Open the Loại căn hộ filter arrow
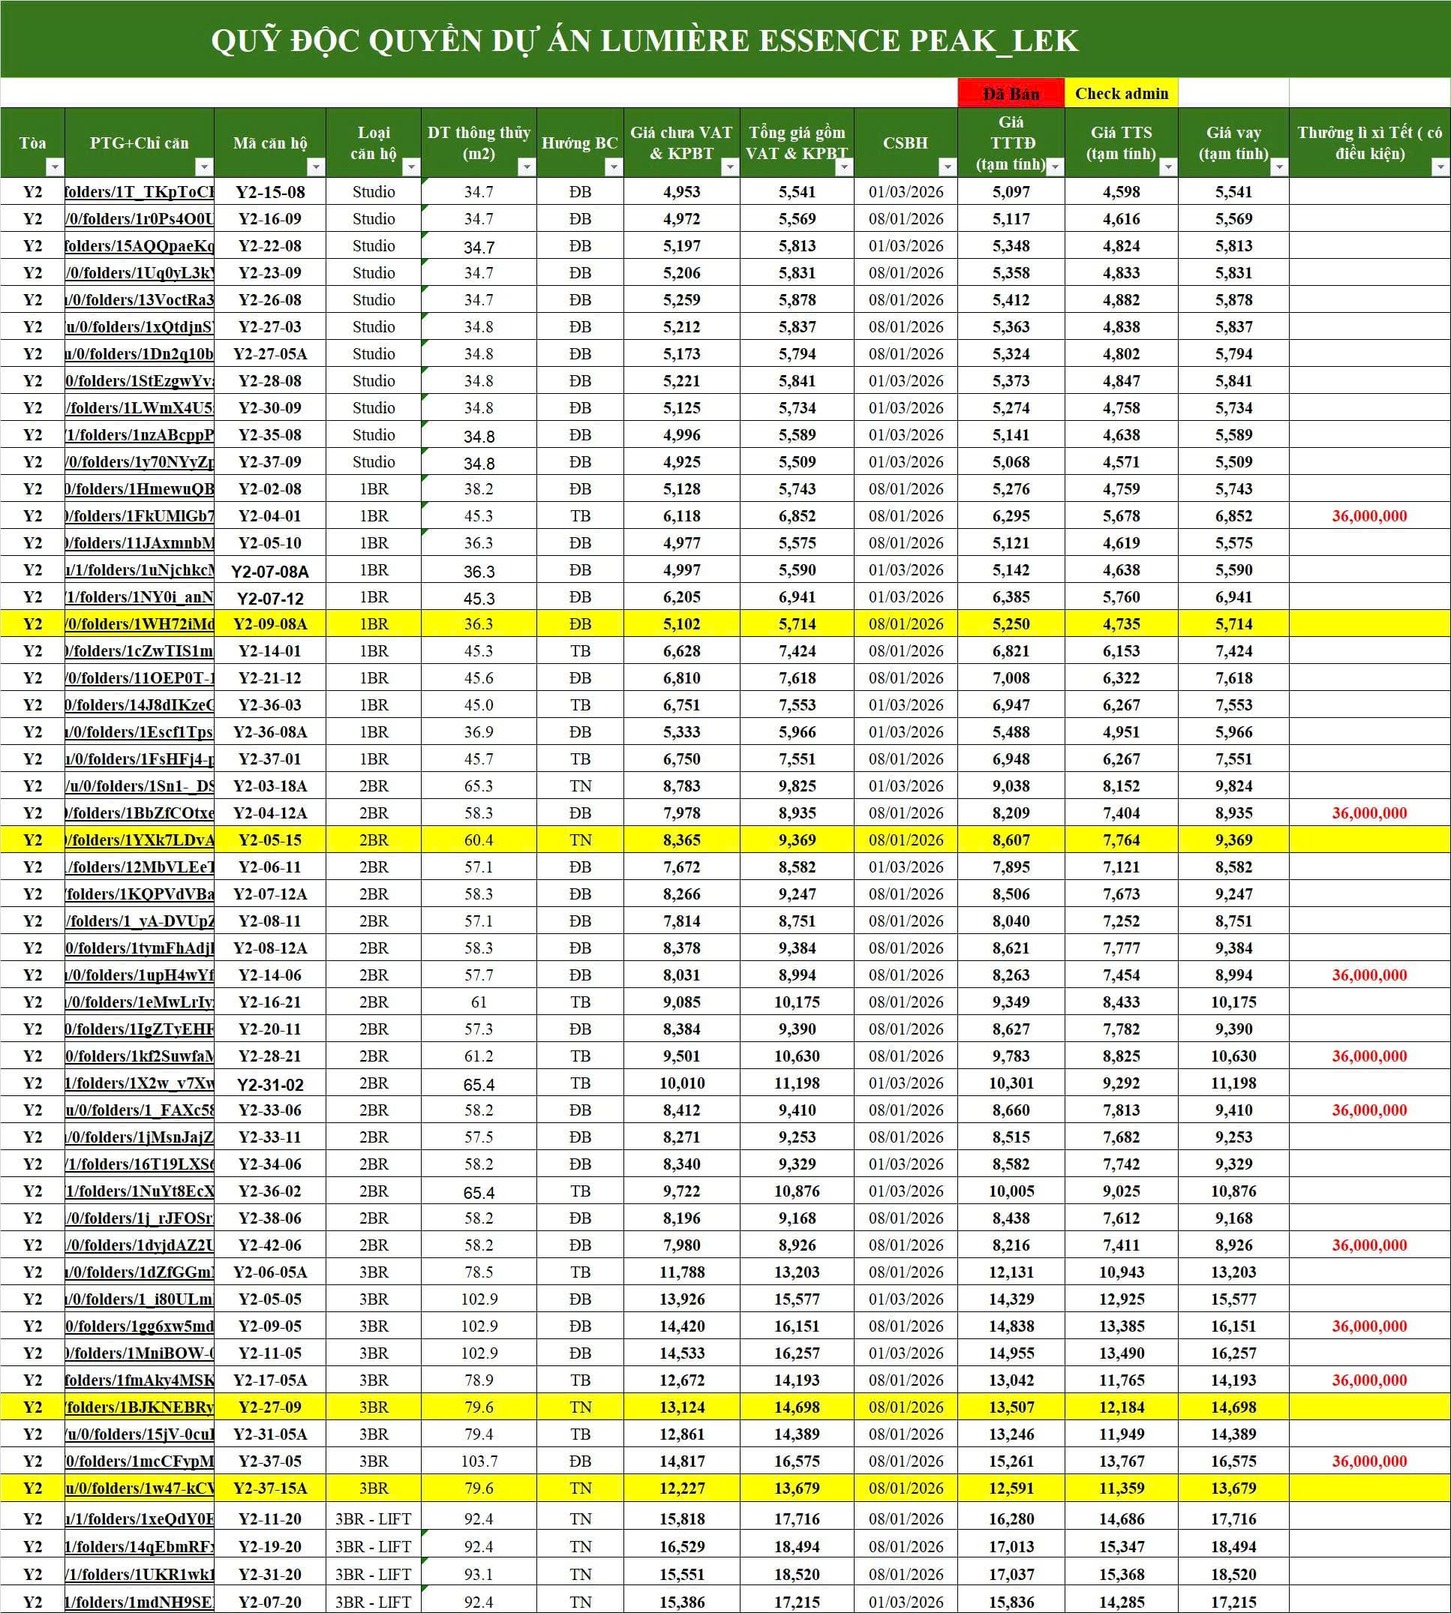Image resolution: width=1451 pixels, height=1613 pixels. coord(410,167)
